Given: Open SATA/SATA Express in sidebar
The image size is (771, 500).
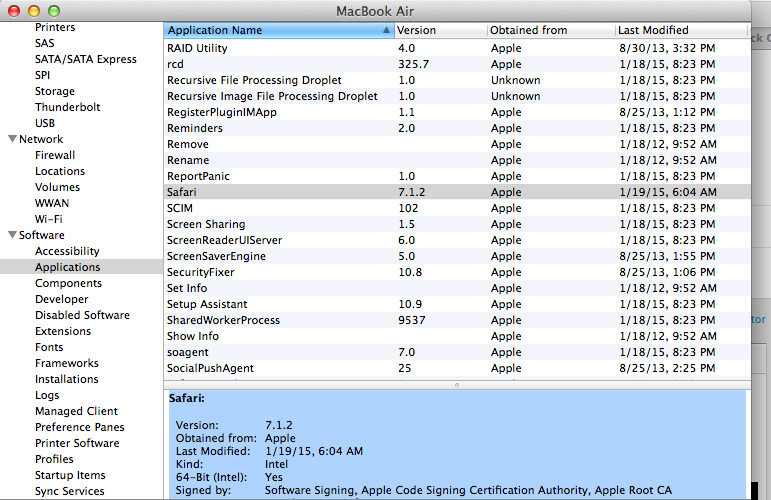Looking at the screenshot, I should click(86, 59).
